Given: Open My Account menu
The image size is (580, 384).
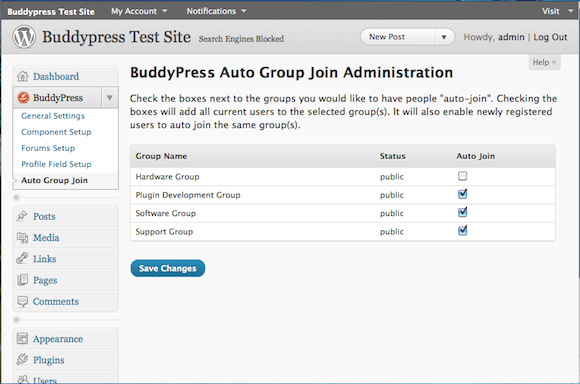Looking at the screenshot, I should [139, 11].
